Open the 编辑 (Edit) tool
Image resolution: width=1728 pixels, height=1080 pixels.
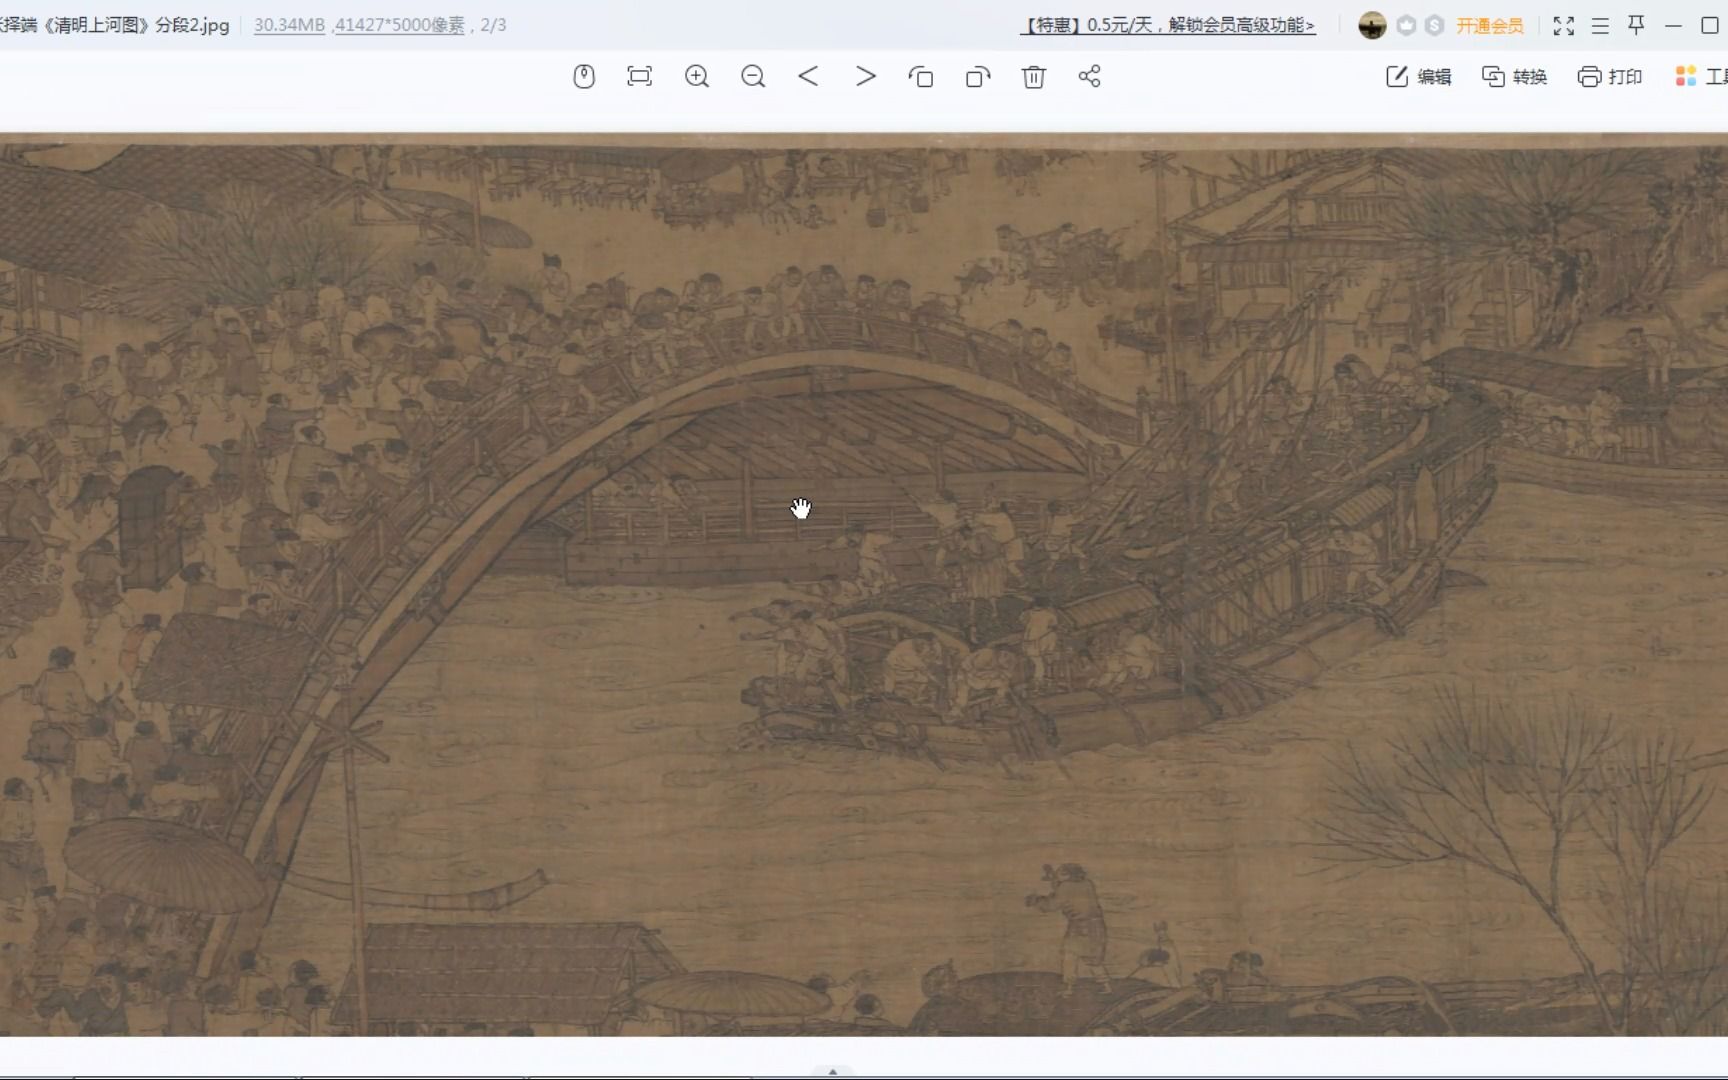(x=1419, y=77)
